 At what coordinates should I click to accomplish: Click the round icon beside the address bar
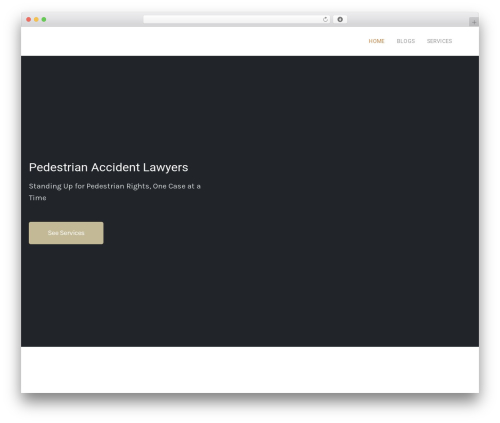click(x=340, y=20)
